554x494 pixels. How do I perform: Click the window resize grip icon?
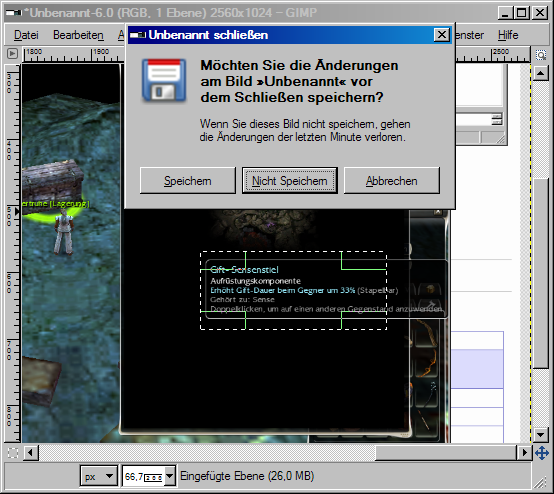click(x=540, y=482)
